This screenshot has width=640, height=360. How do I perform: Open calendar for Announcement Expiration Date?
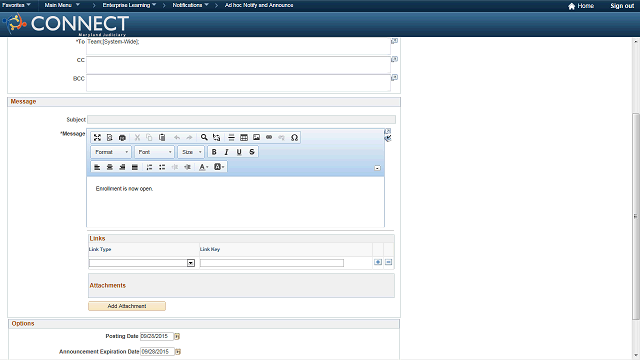(178, 351)
